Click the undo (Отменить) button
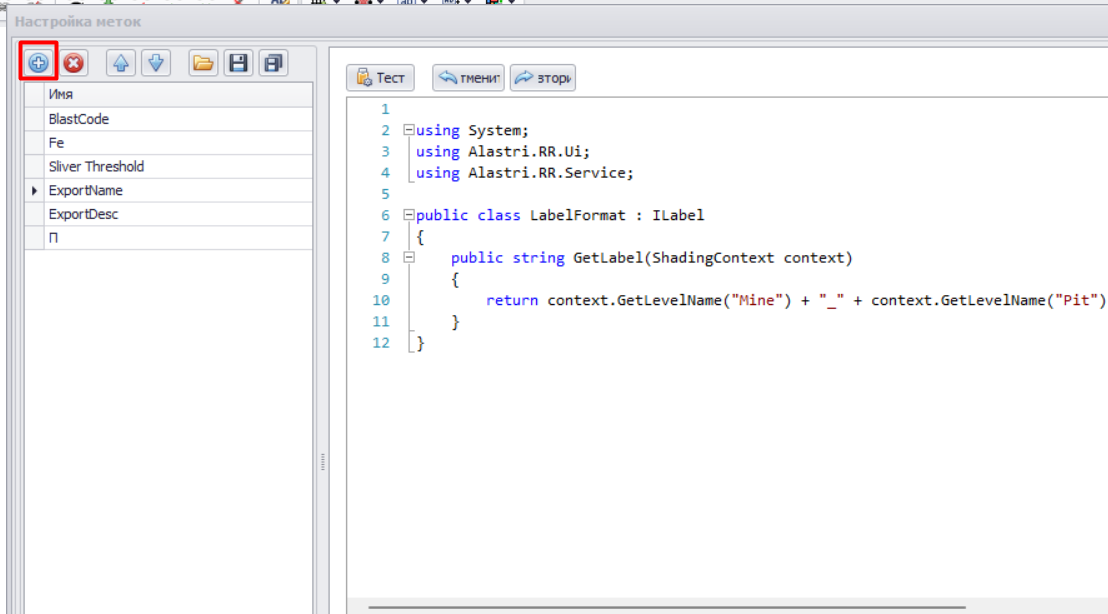This screenshot has width=1108, height=614. click(x=469, y=78)
